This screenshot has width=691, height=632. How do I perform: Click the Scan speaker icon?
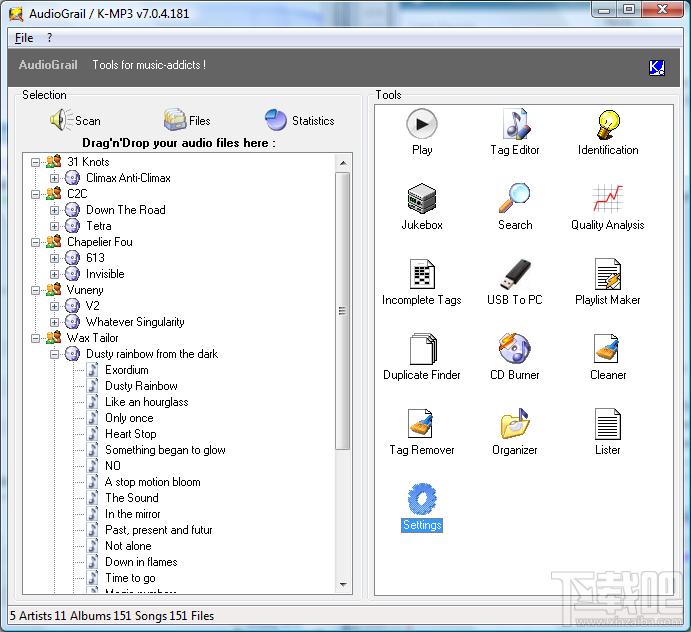coord(60,120)
